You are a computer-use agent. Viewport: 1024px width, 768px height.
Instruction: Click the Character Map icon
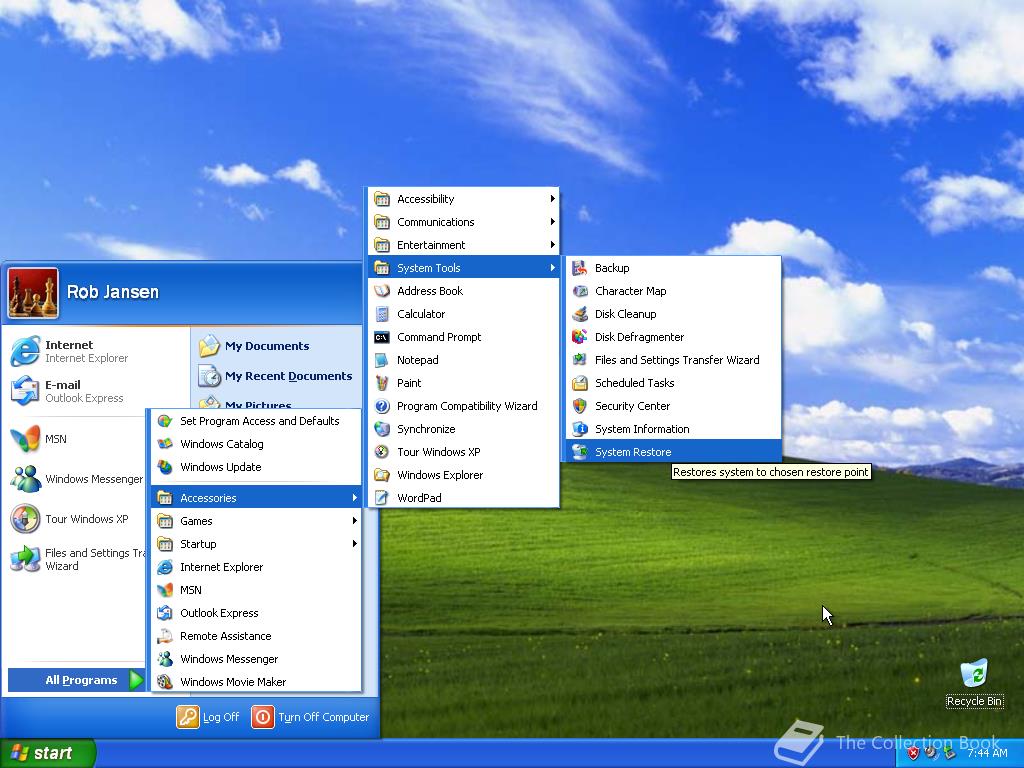point(579,291)
